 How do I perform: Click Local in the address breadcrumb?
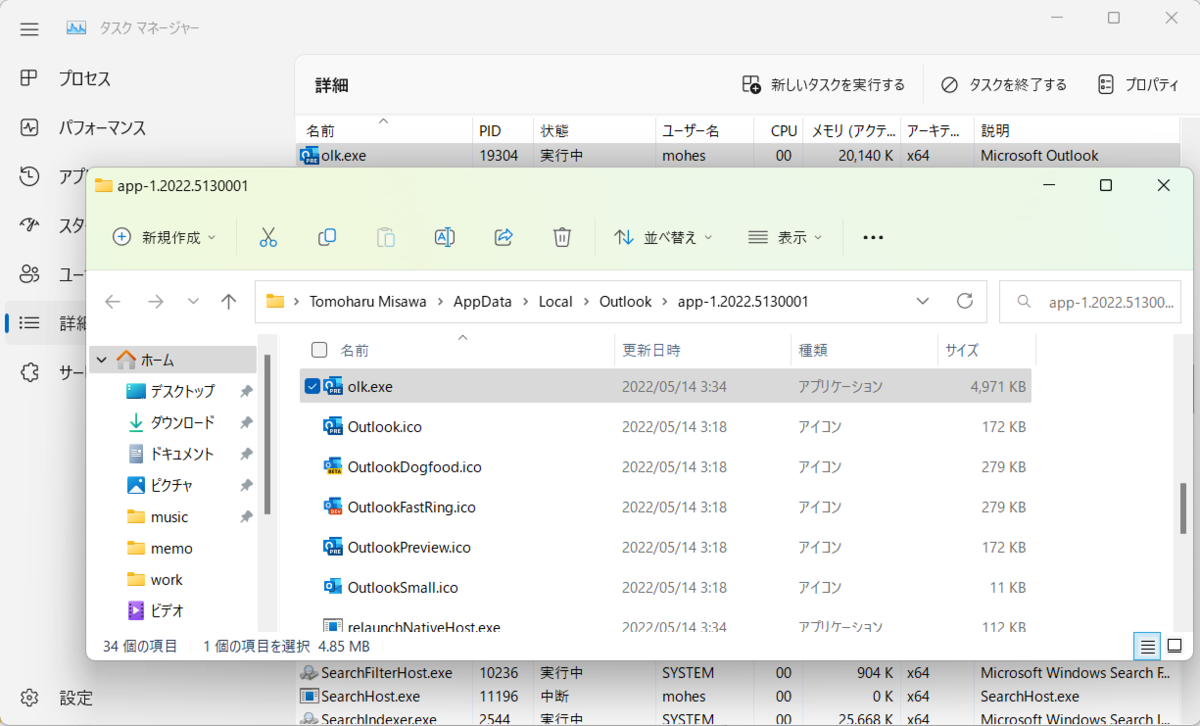[556, 301]
